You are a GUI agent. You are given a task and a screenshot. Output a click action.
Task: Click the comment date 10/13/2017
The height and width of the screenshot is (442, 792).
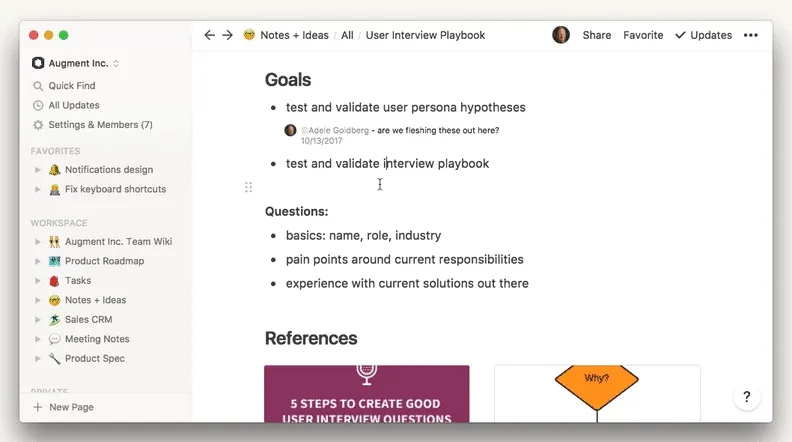[321, 141]
